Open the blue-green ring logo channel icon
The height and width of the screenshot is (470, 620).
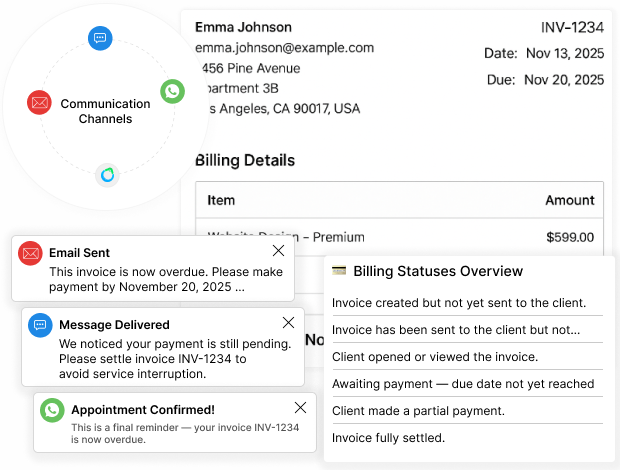[x=107, y=175]
